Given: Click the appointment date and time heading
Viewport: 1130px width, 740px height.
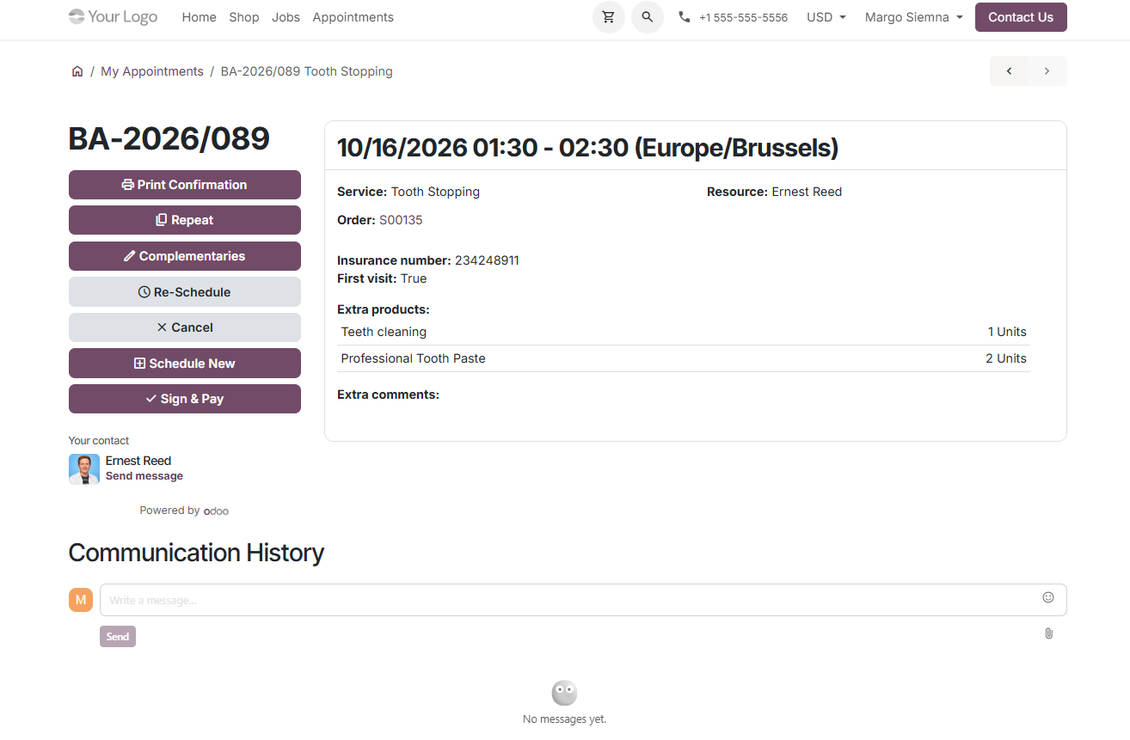Looking at the screenshot, I should [587, 148].
